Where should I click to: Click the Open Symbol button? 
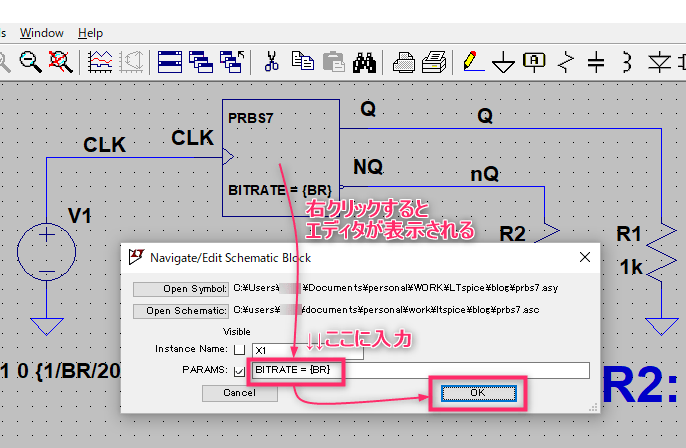pyautogui.click(x=180, y=289)
